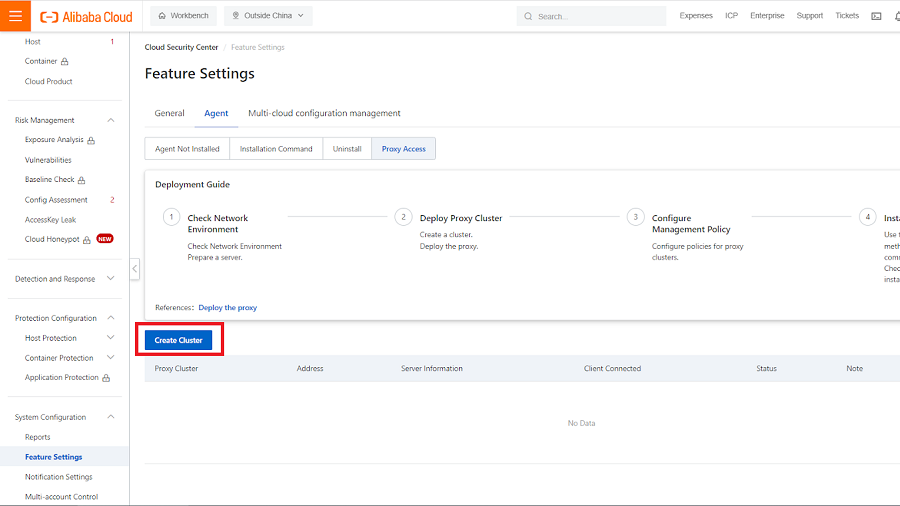Open the orange hamburger menu

point(15,16)
